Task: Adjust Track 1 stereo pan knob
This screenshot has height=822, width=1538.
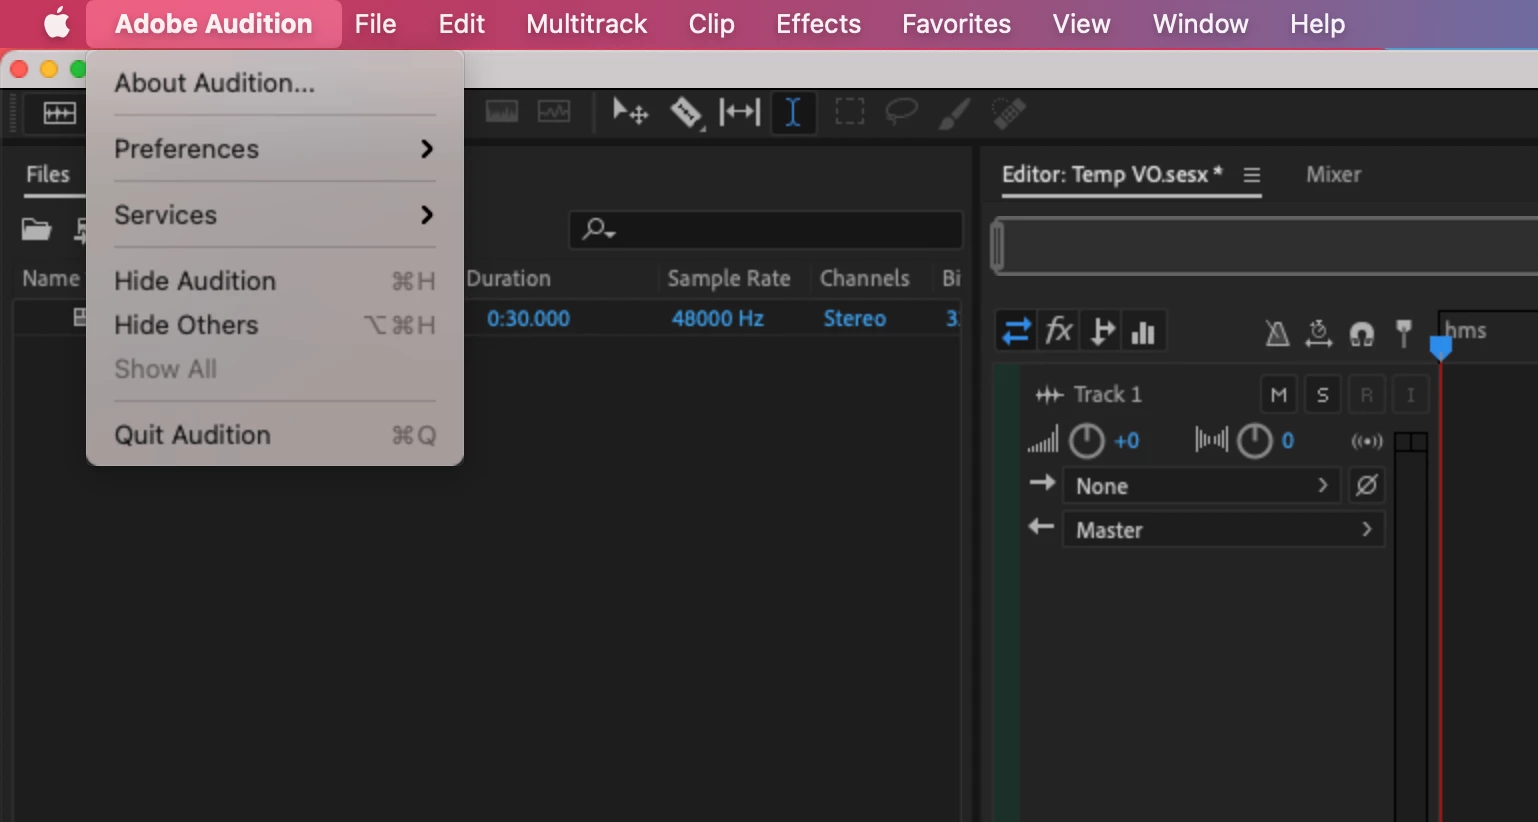Action: 1254,441
